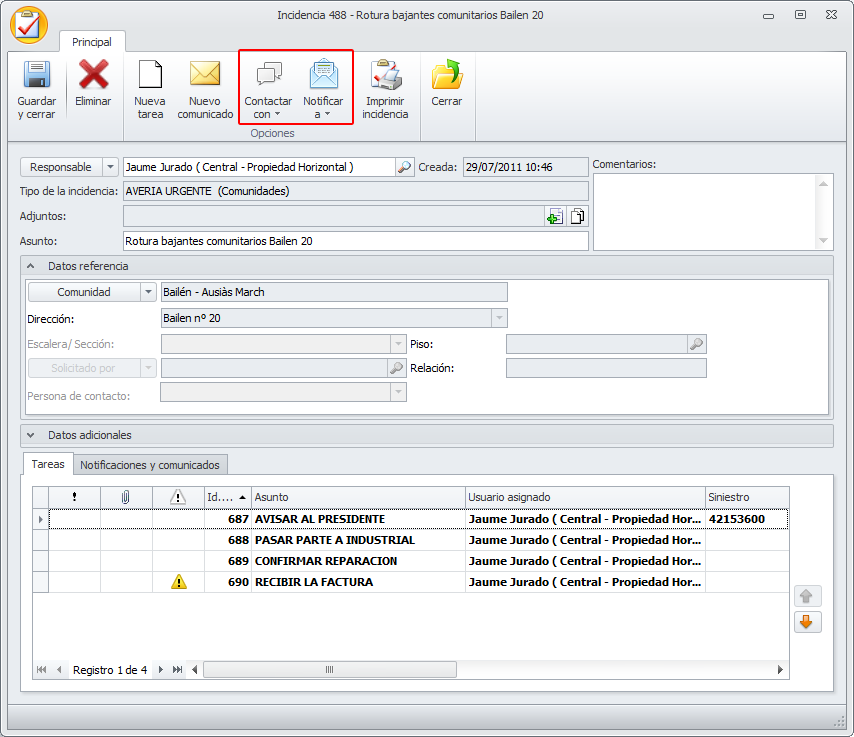The width and height of the screenshot is (854, 737).
Task: Go to next record in navigator
Action: 160,669
